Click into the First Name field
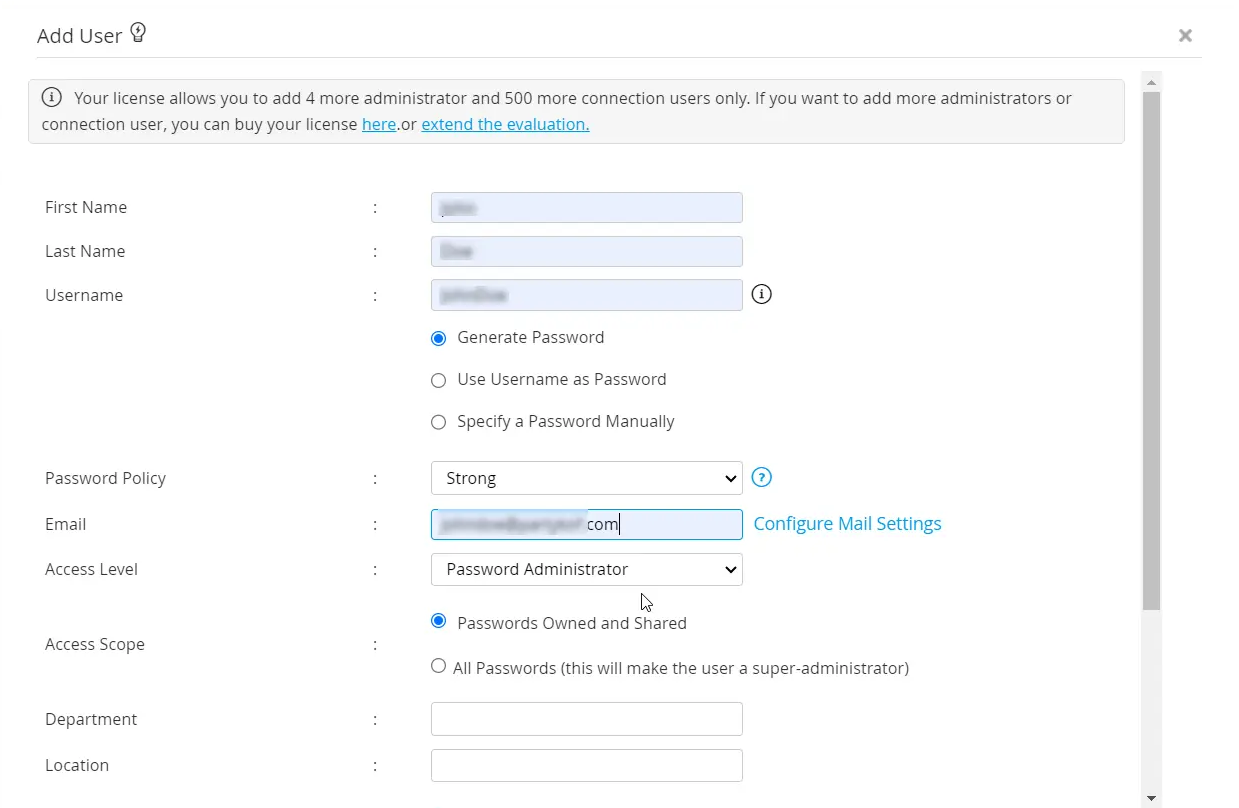 click(x=586, y=207)
